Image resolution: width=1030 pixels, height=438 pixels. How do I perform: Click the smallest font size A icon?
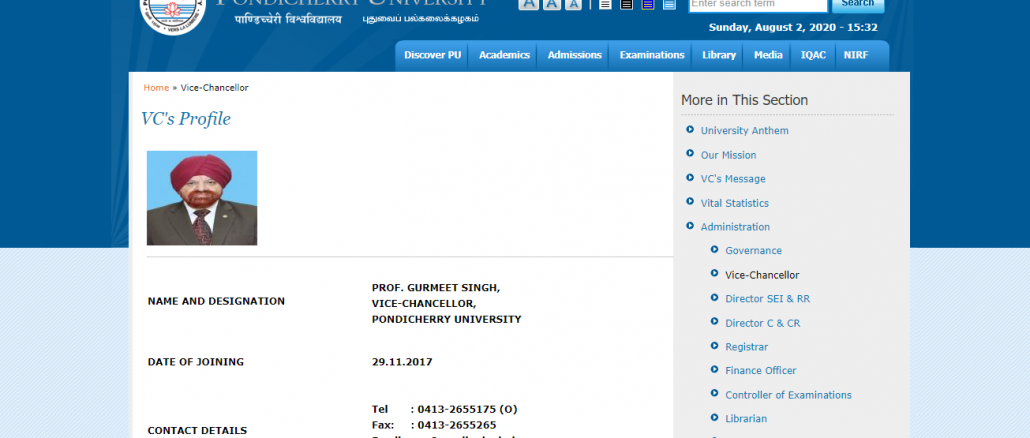pos(573,4)
